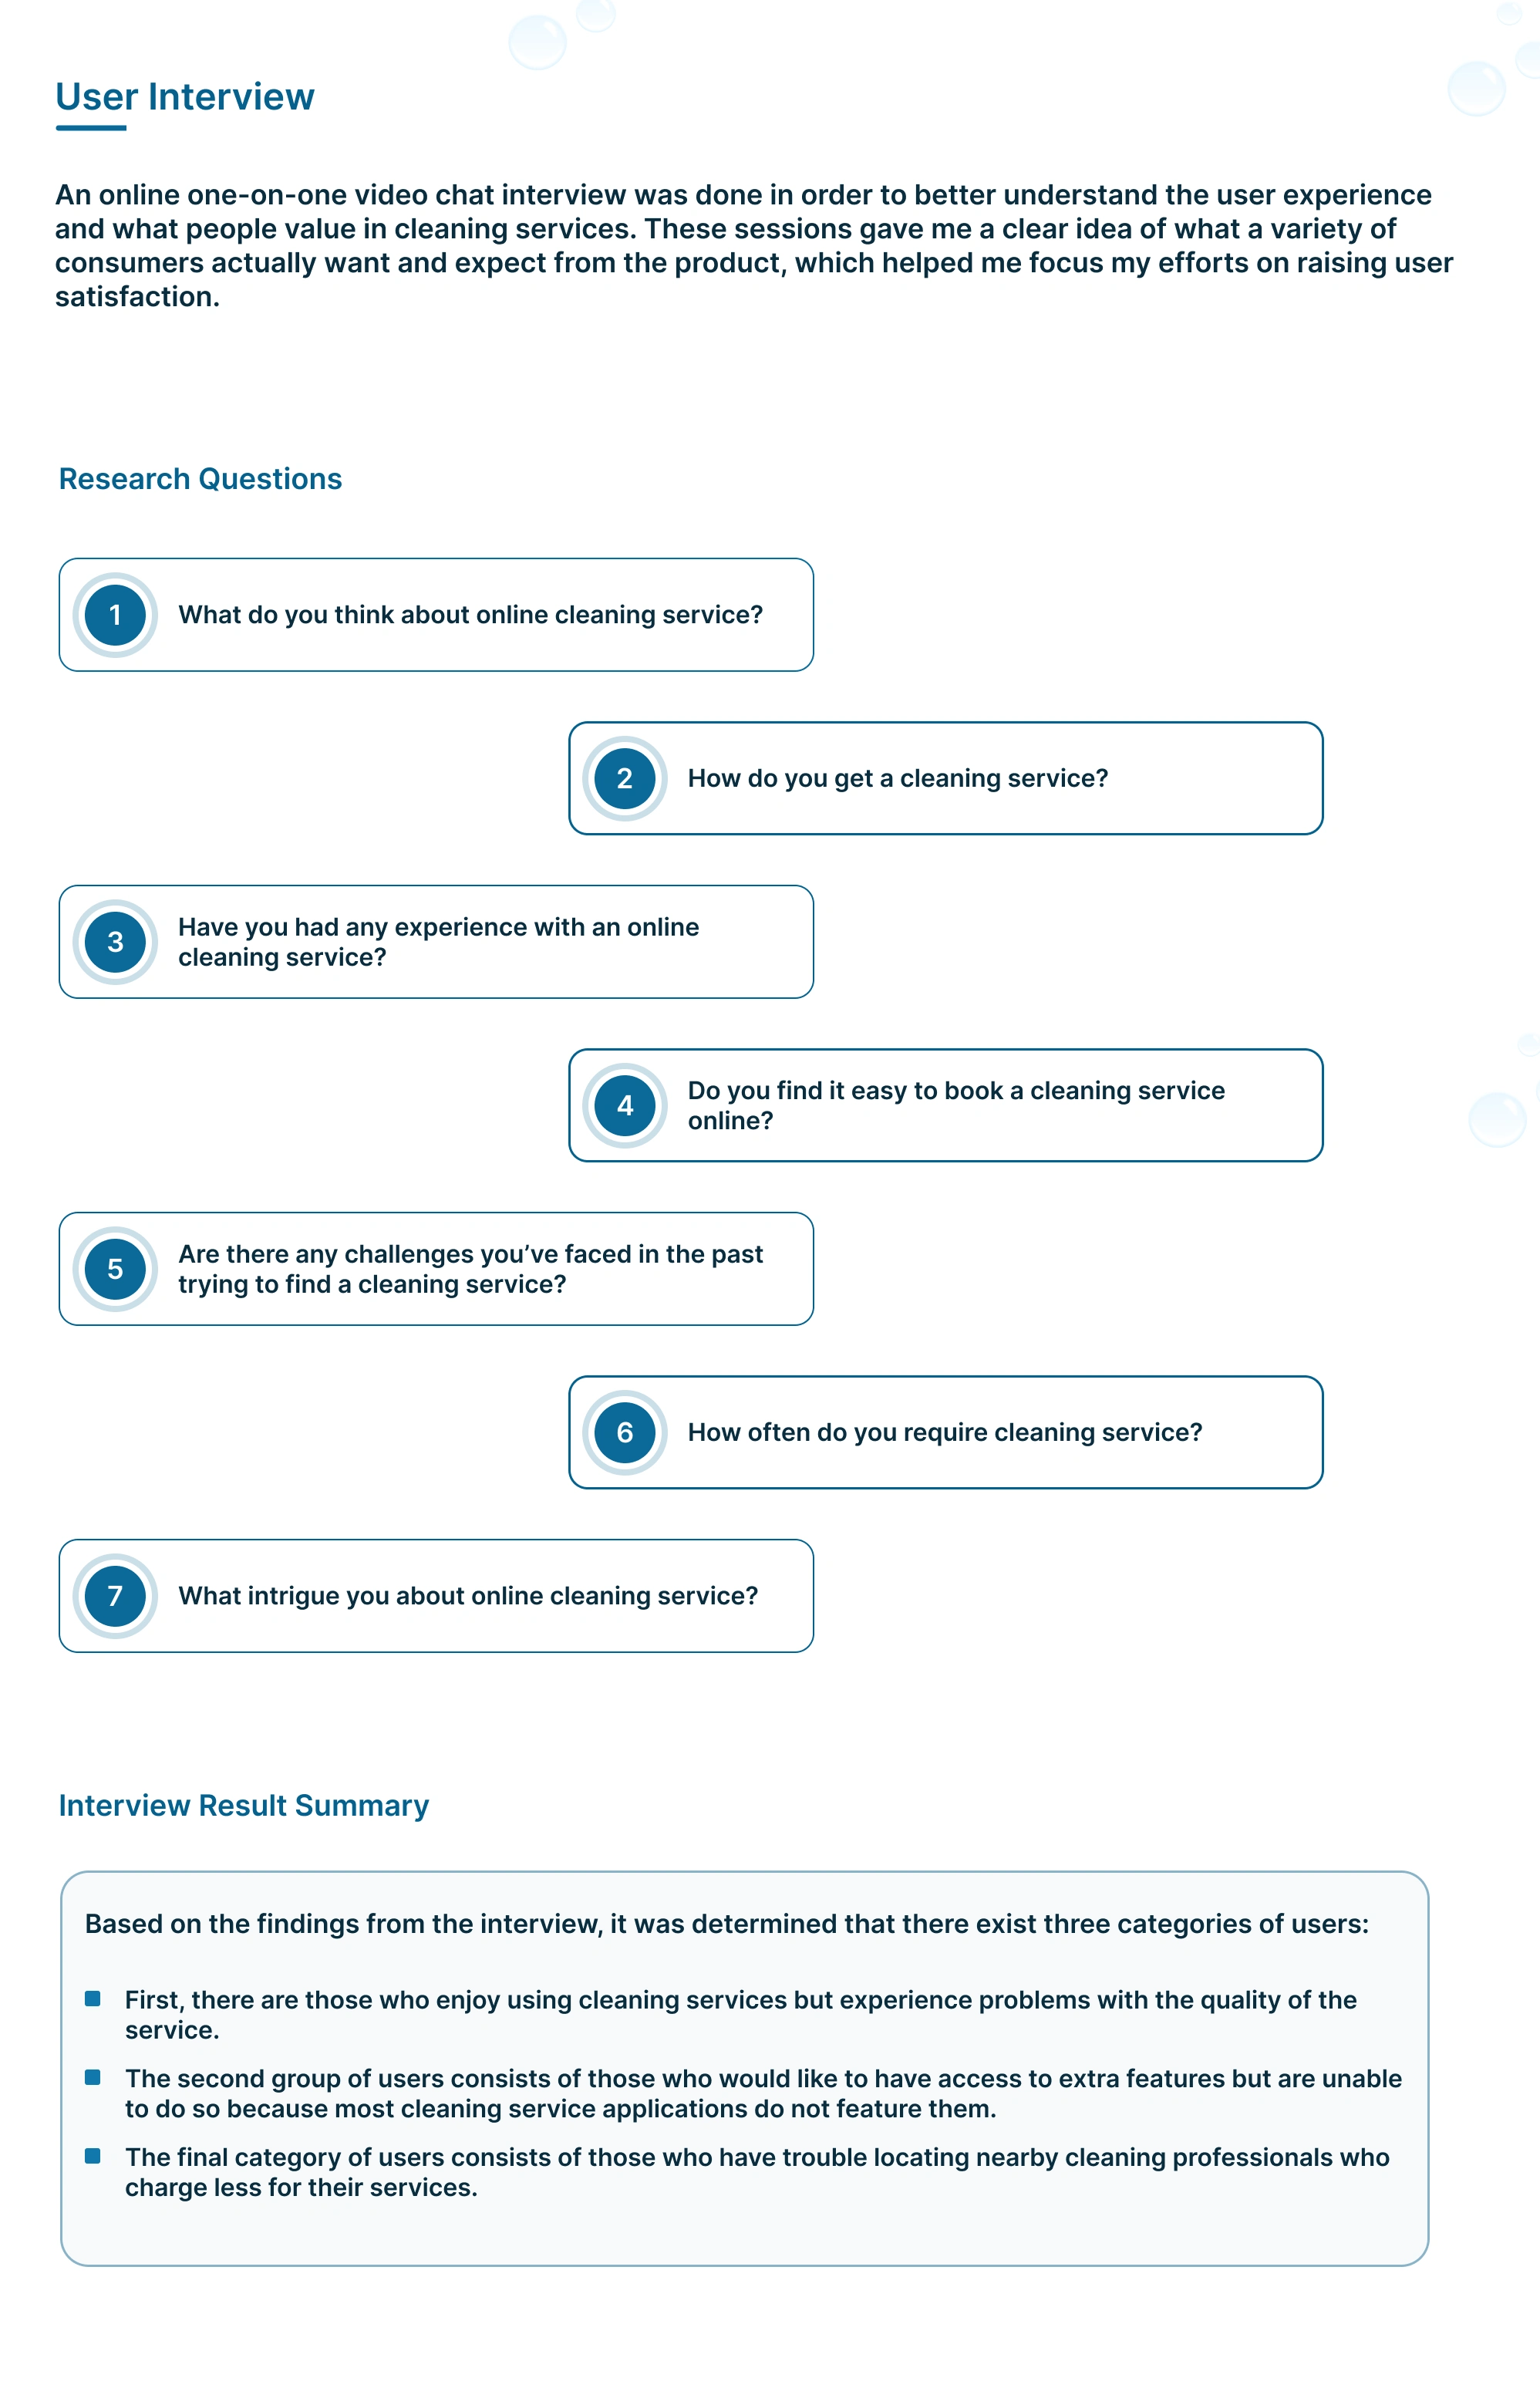Viewport: 1540px width, 2395px height.
Task: Click the "Interview Result Summary" heading
Action: tap(244, 1805)
